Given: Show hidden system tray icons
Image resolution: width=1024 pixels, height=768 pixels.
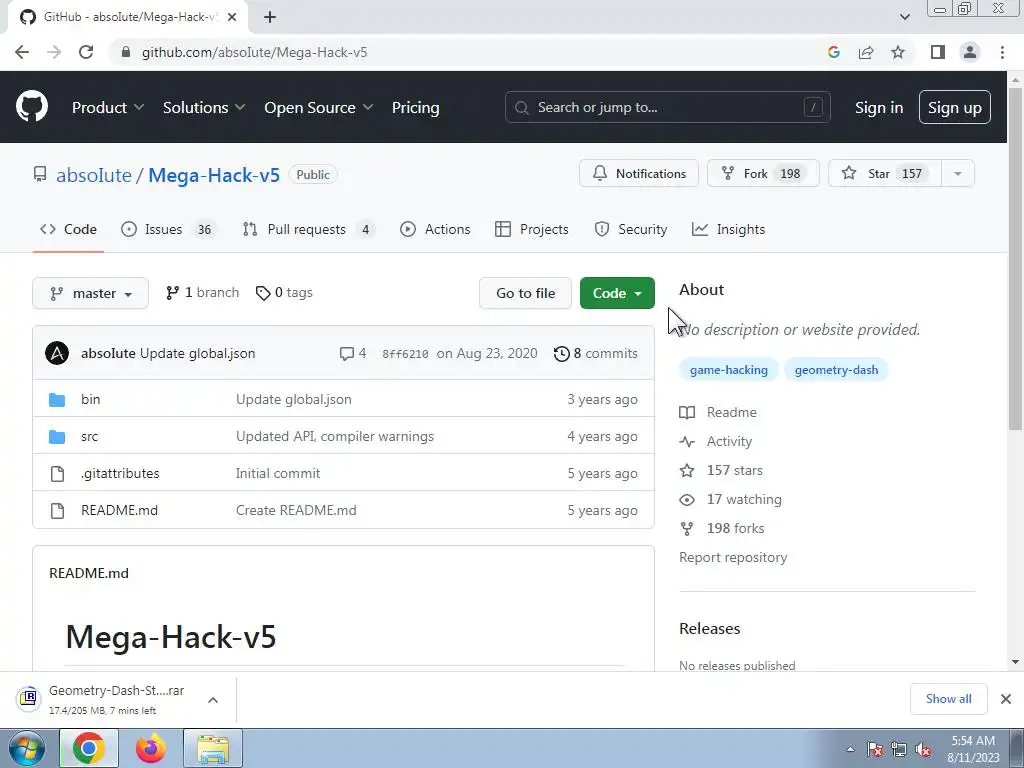Looking at the screenshot, I should coord(850,749).
